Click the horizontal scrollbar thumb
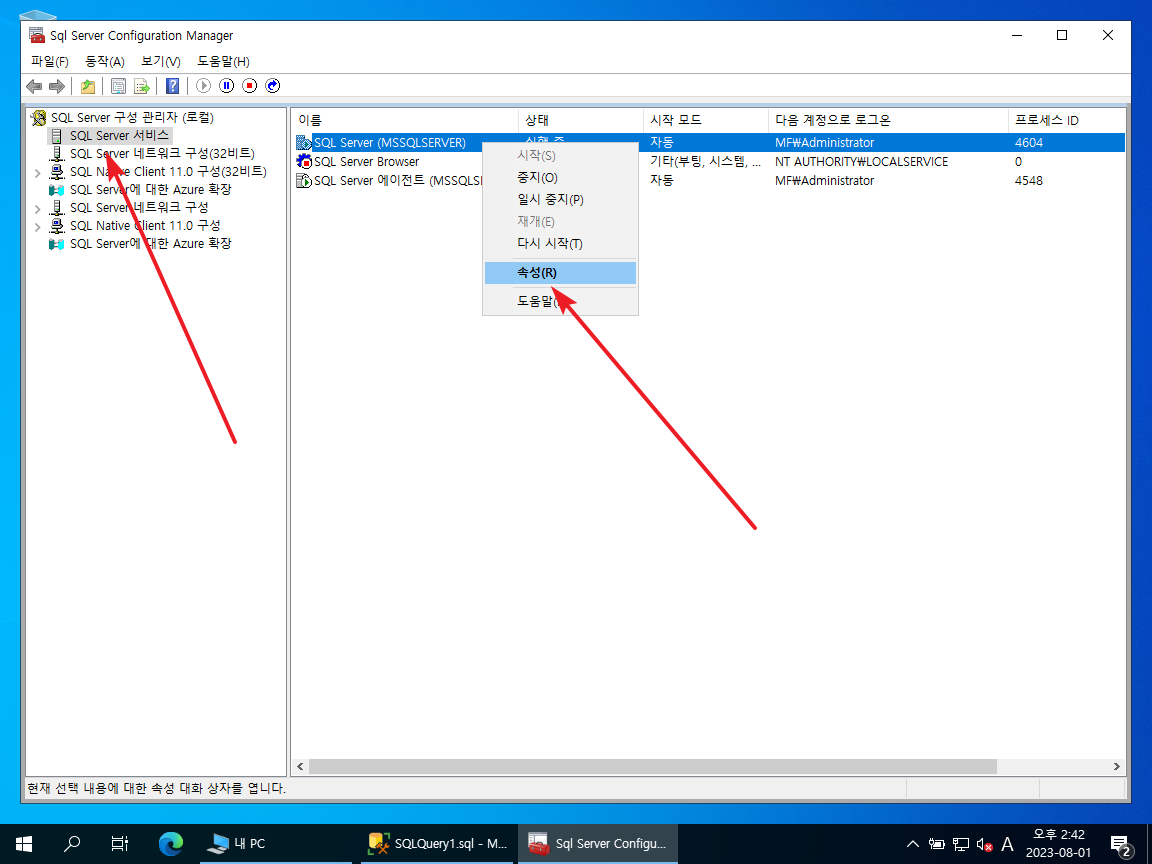 (652, 766)
